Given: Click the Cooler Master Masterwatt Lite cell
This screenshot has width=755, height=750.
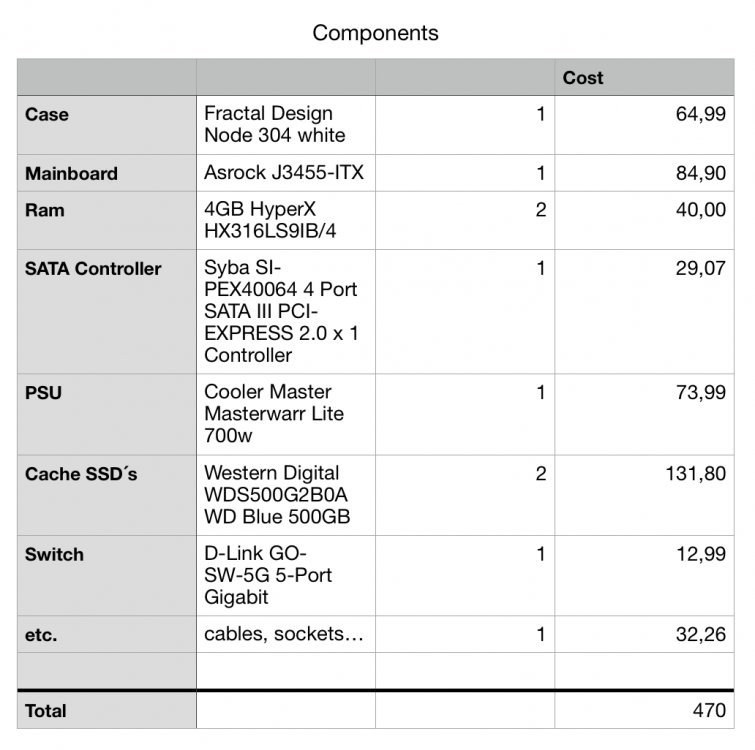Looking at the screenshot, I should pyautogui.click(x=286, y=414).
